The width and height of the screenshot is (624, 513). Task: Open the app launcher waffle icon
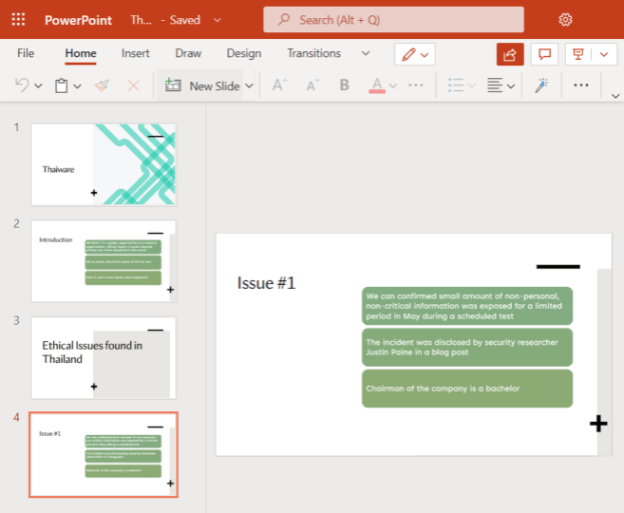[18, 19]
